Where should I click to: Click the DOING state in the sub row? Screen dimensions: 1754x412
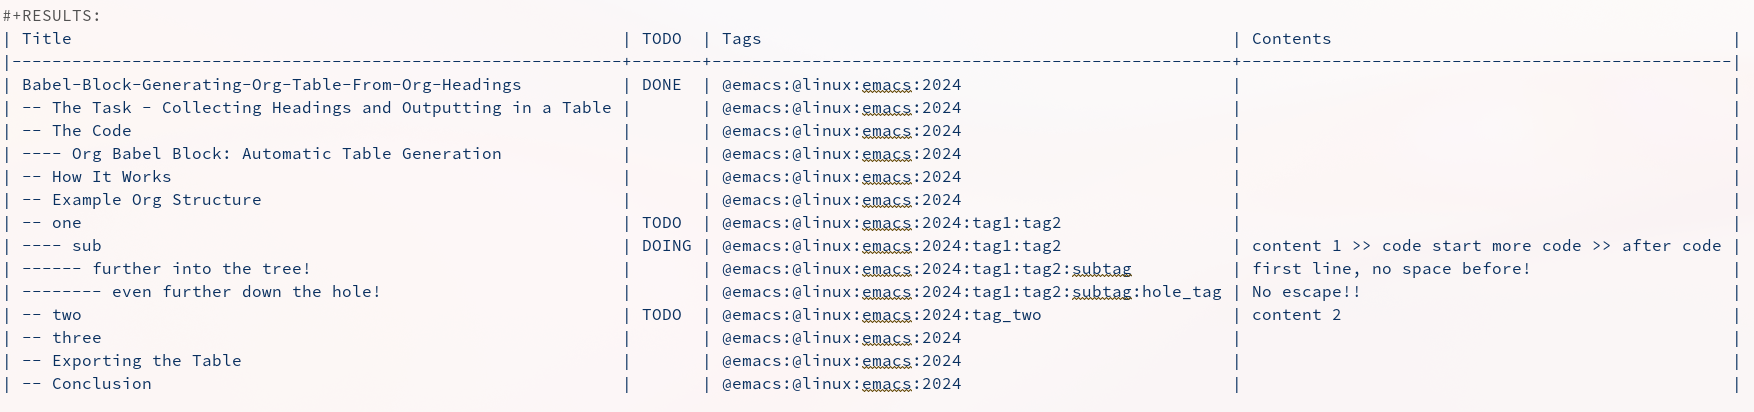tap(666, 246)
